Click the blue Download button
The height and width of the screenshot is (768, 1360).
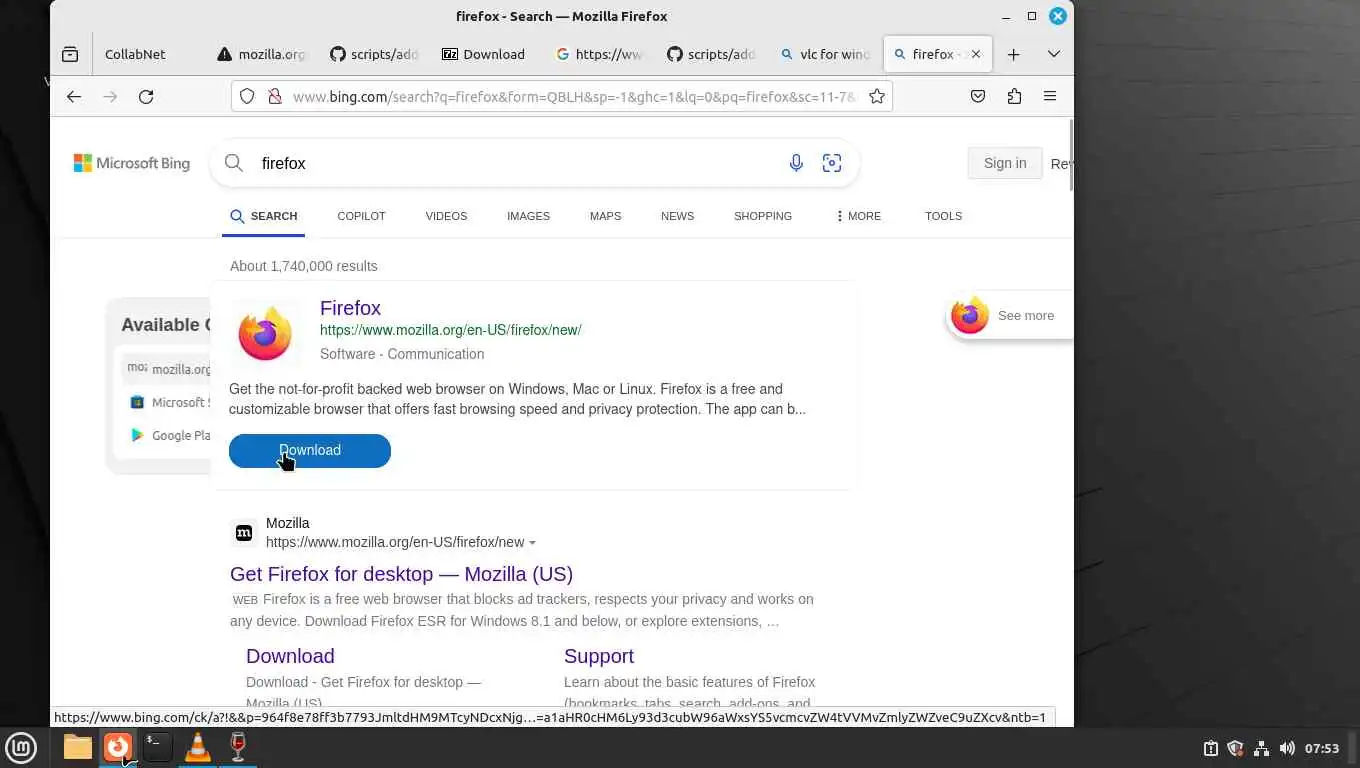point(310,450)
